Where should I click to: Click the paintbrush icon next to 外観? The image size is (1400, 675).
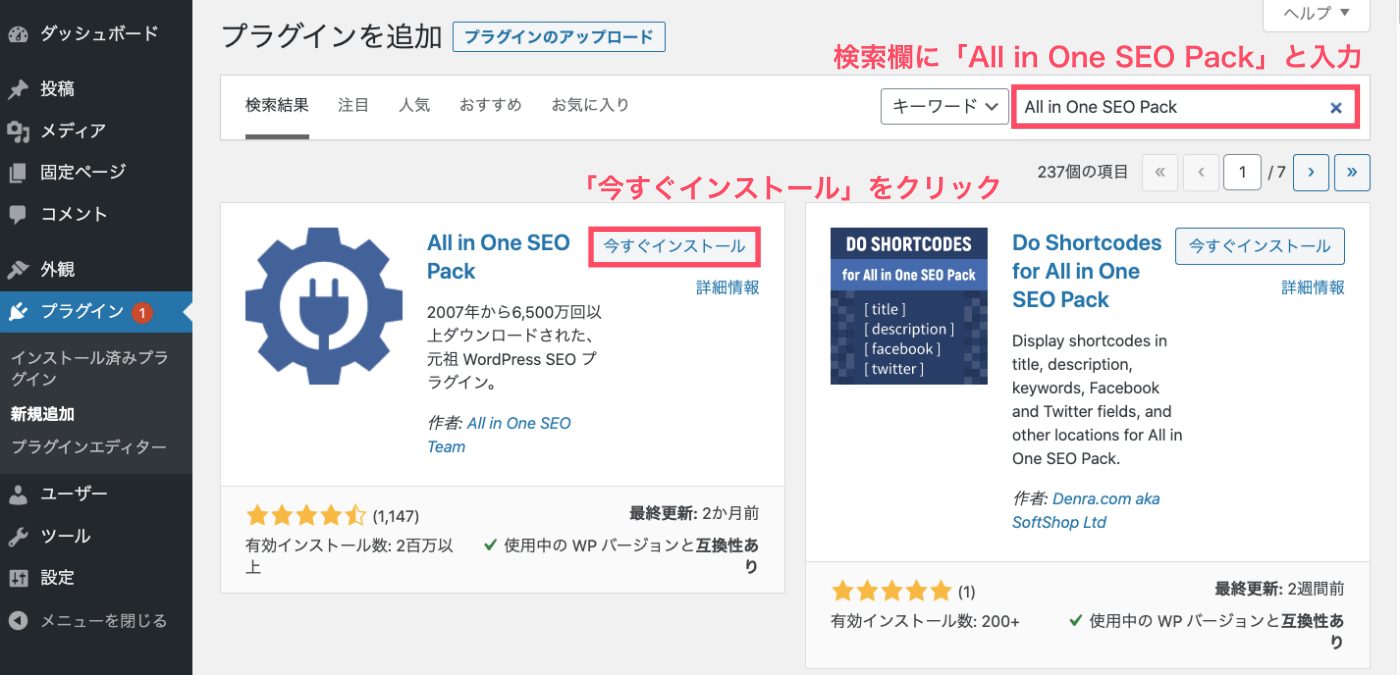[x=18, y=270]
